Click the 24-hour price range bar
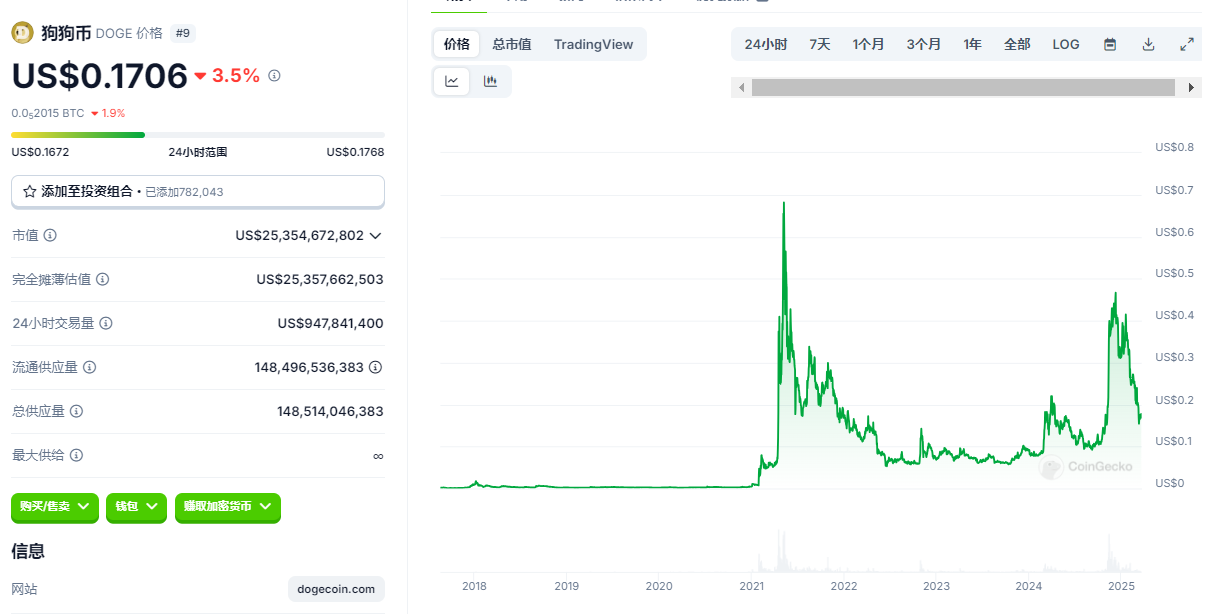 tap(198, 134)
